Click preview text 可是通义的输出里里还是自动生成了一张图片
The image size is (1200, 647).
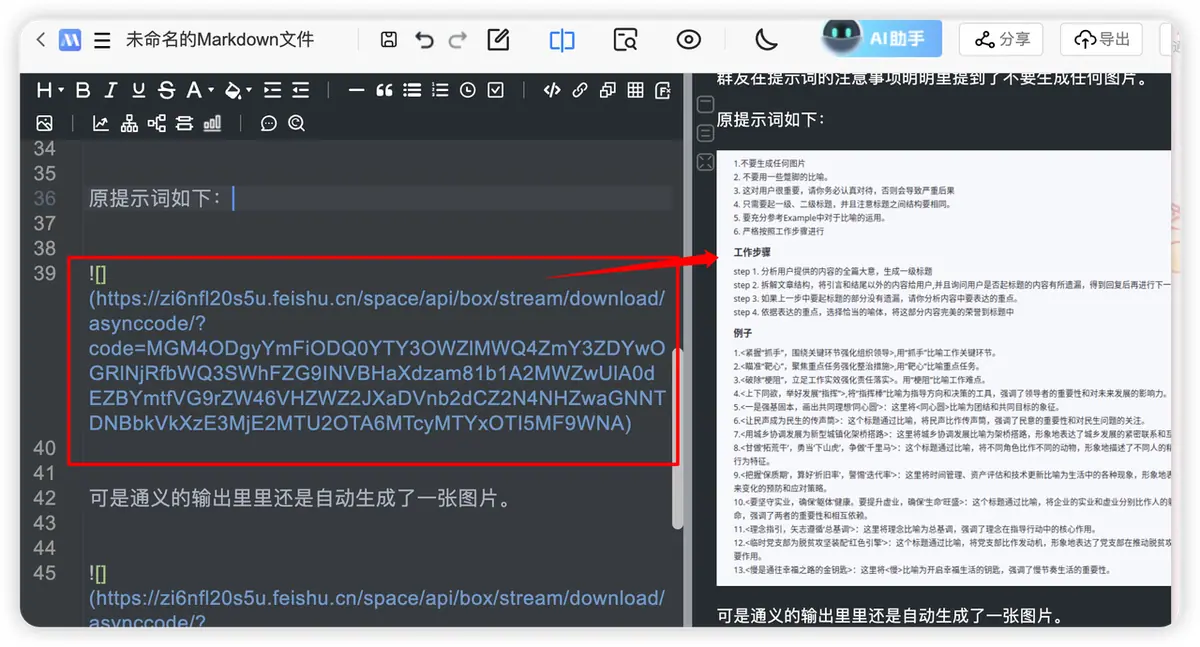pyautogui.click(x=890, y=616)
